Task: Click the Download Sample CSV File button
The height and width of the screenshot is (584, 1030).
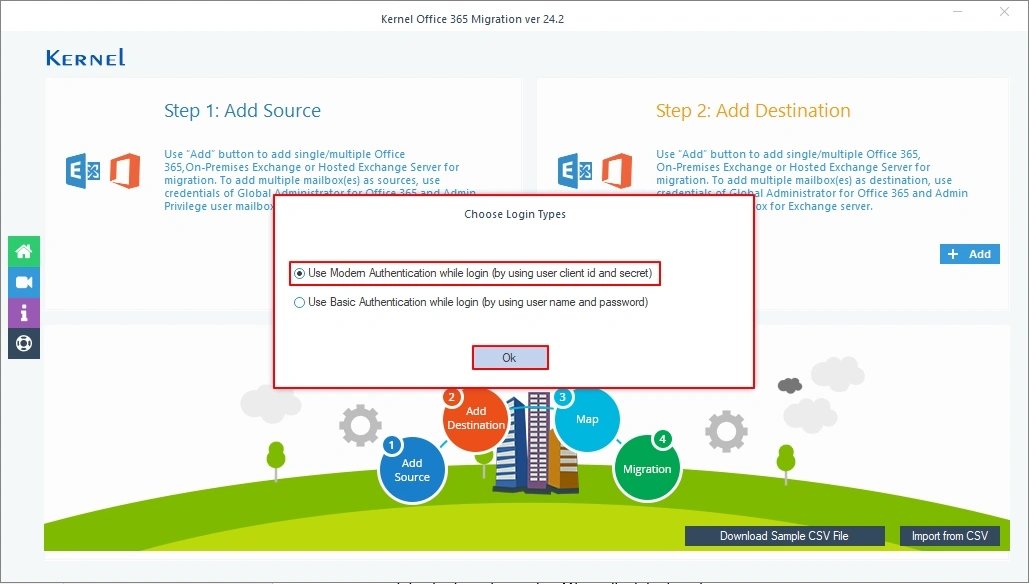Action: pos(784,536)
